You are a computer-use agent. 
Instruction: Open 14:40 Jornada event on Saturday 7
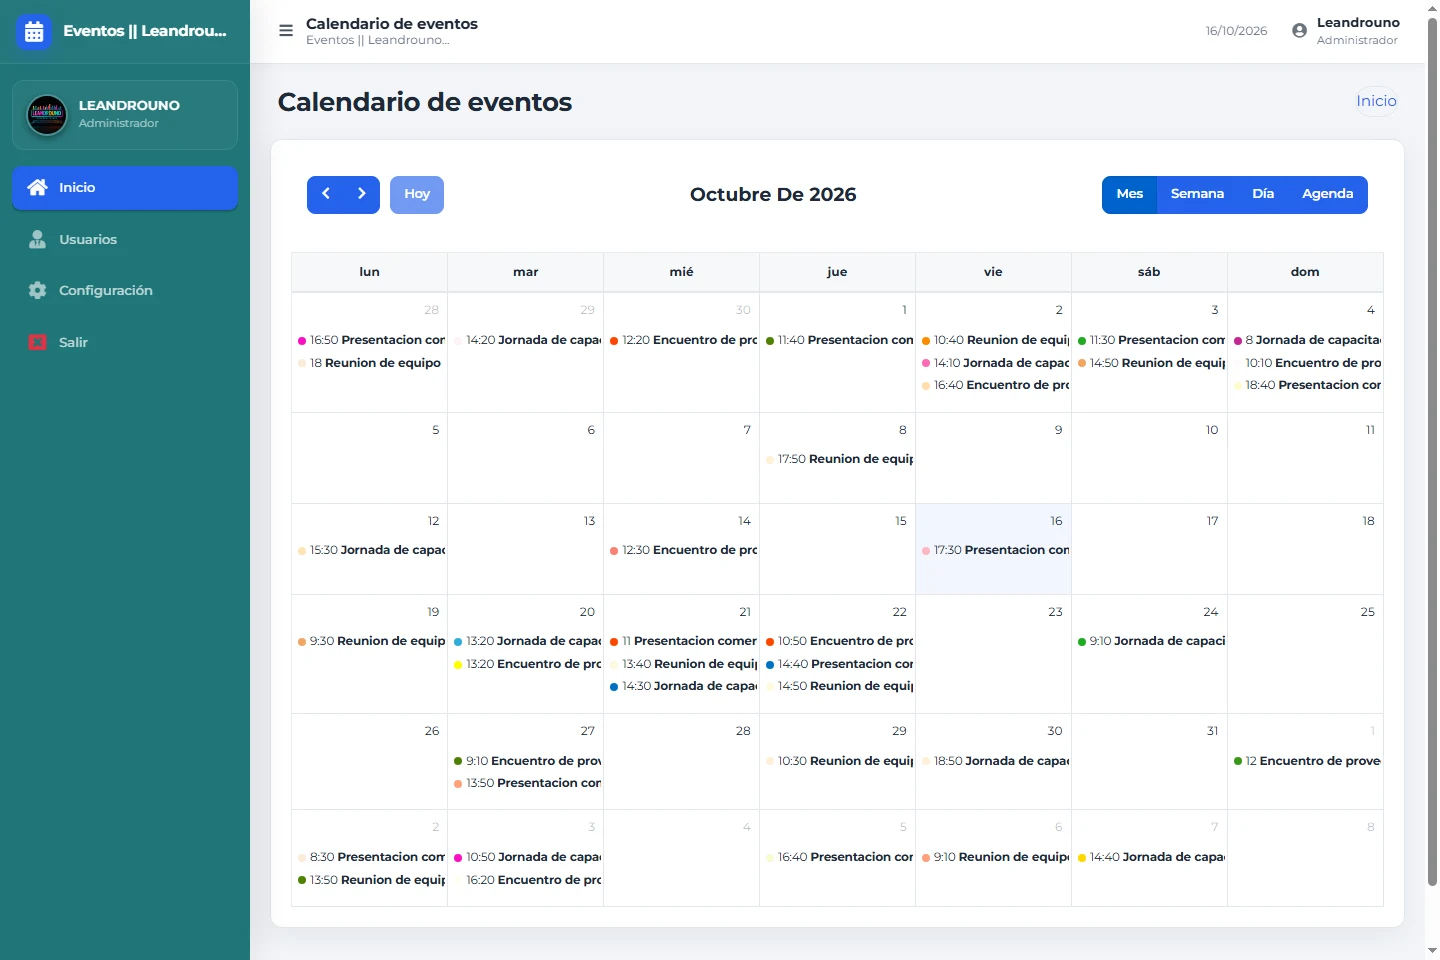pos(1150,857)
